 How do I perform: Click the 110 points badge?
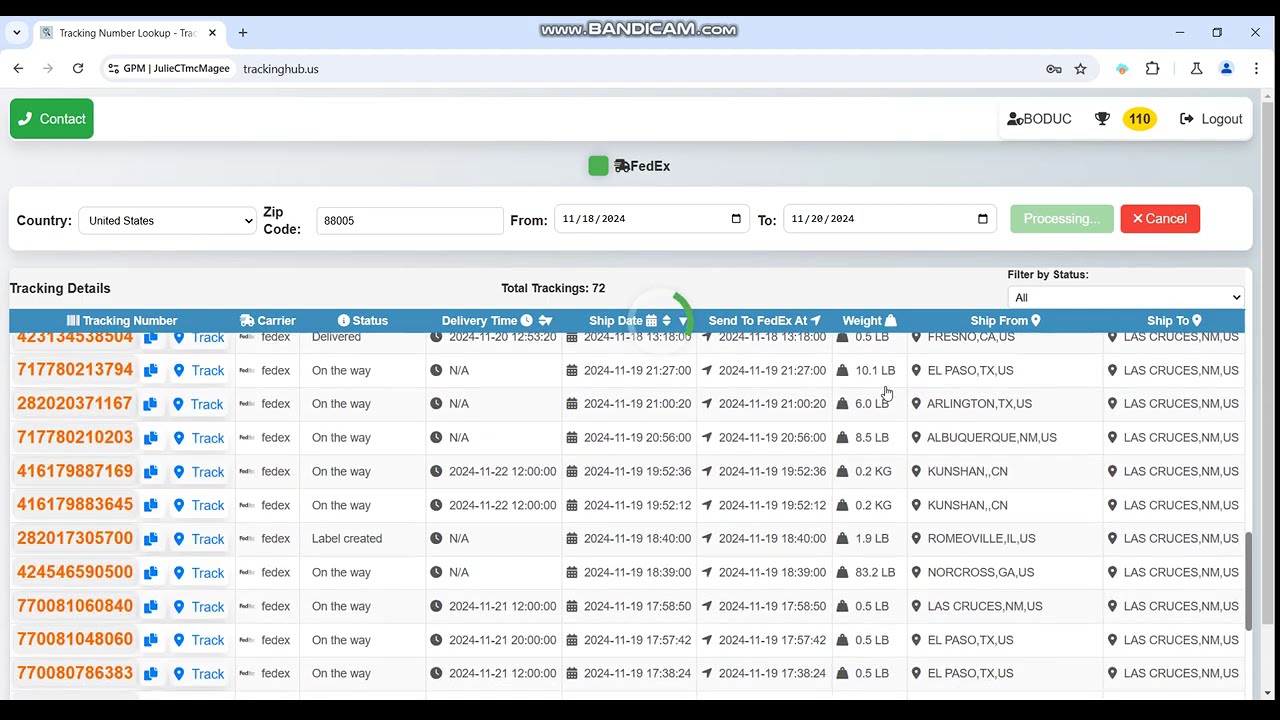tap(1139, 119)
